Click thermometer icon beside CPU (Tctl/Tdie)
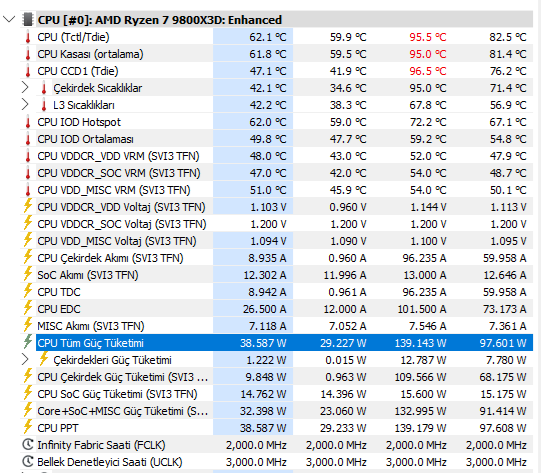Viewport: 541px width, 473px height. pyautogui.click(x=28, y=37)
